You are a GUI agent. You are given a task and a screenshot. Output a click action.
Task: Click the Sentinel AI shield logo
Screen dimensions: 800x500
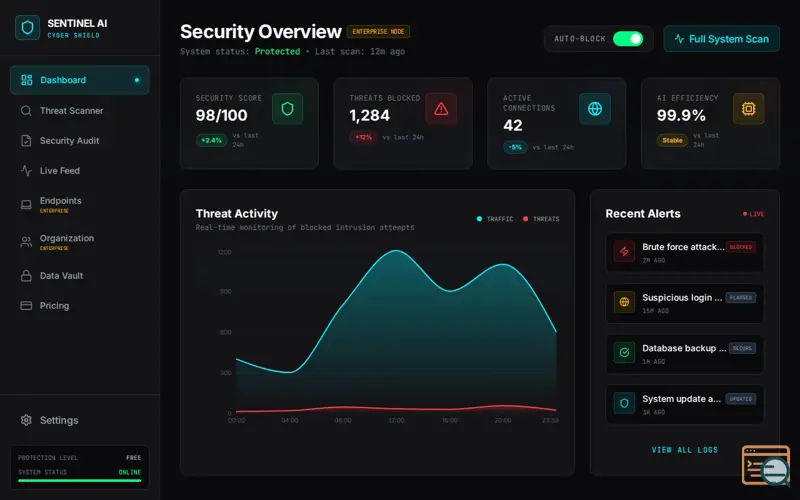point(28,28)
